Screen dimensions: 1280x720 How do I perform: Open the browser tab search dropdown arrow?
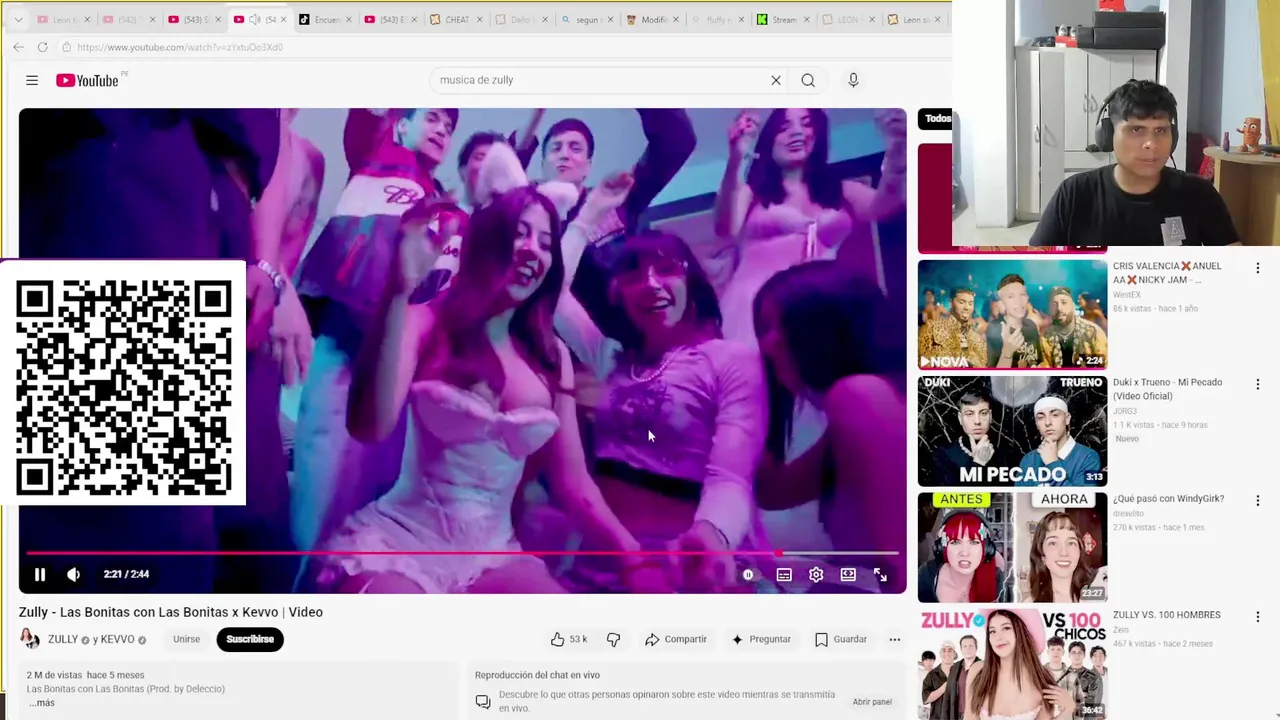18,19
